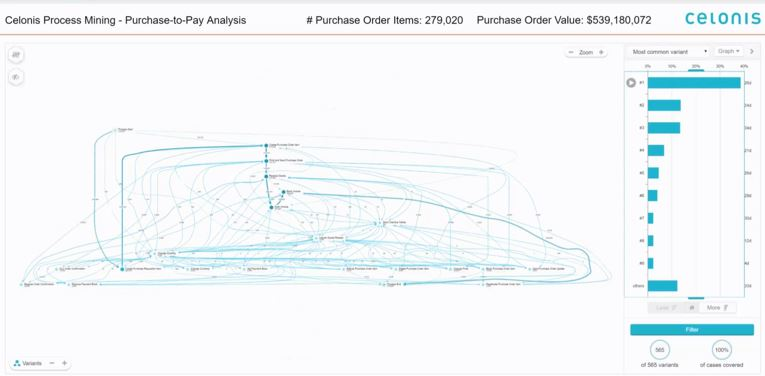The image size is (765, 376).
Task: Play the animation for variant #1
Action: (x=631, y=83)
